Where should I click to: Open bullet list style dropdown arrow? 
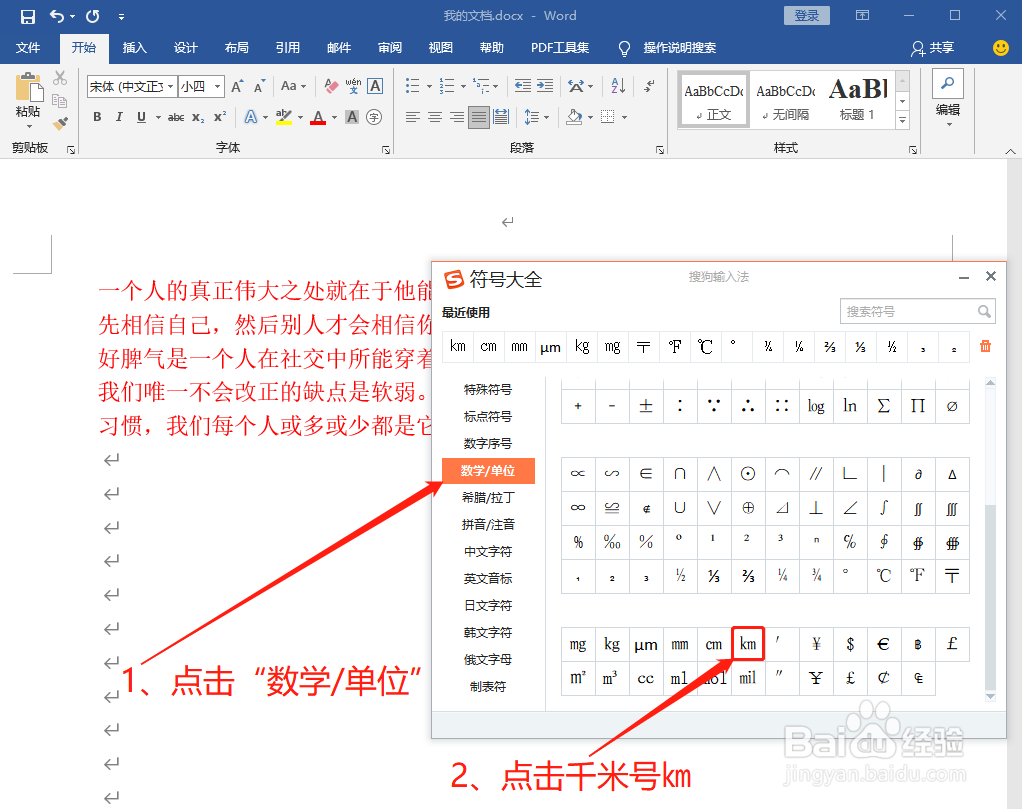point(430,86)
